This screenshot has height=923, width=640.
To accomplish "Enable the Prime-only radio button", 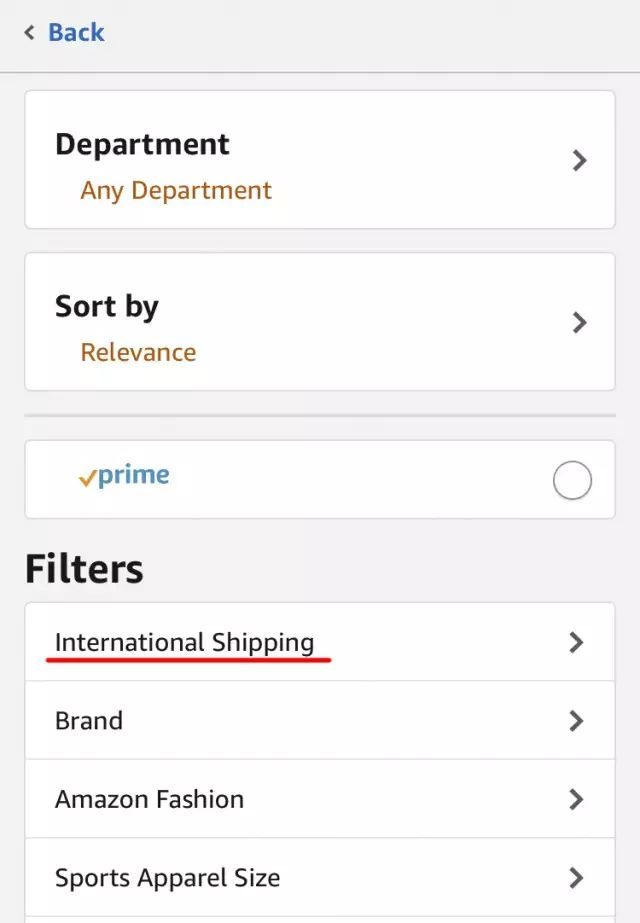I will pyautogui.click(x=572, y=481).
